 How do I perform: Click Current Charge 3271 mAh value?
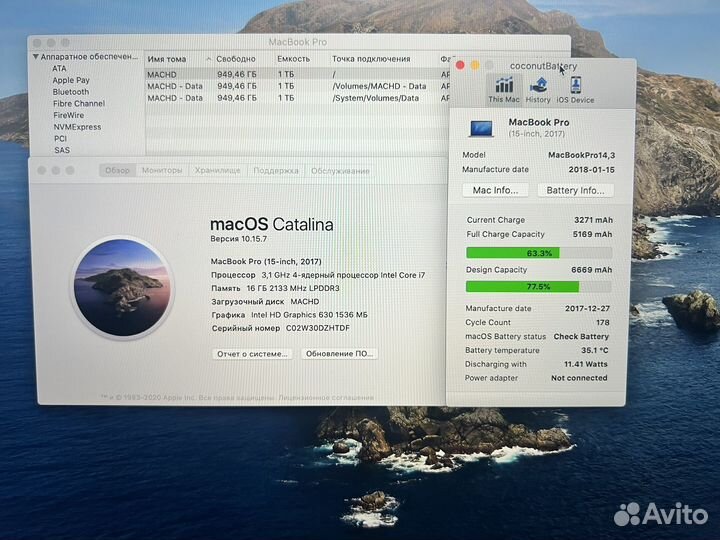593,220
